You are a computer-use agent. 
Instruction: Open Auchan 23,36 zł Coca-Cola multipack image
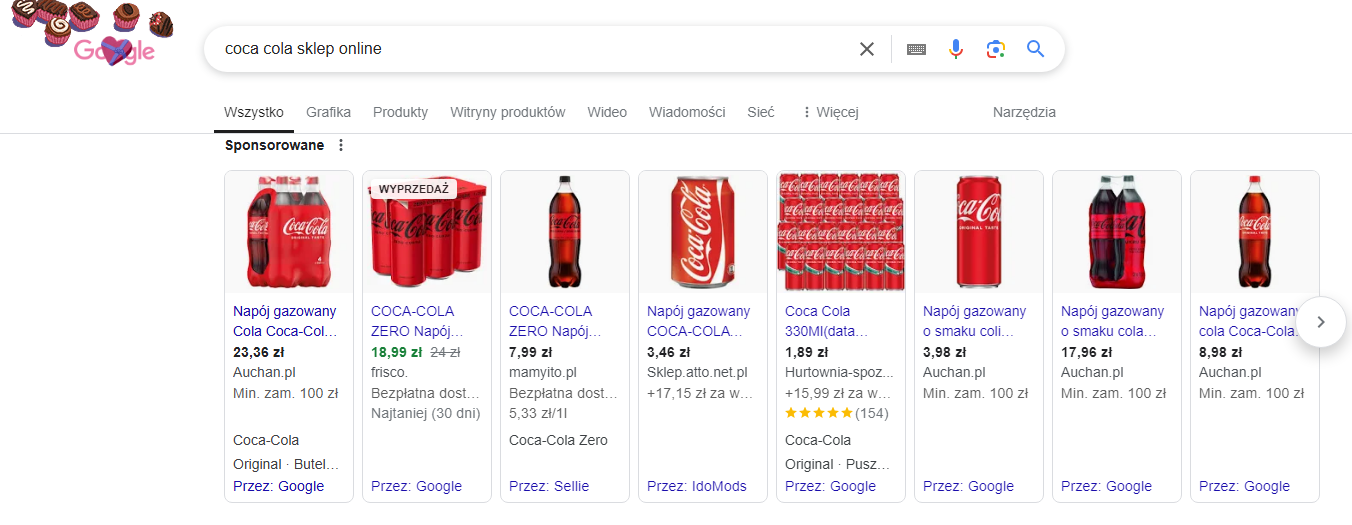289,232
